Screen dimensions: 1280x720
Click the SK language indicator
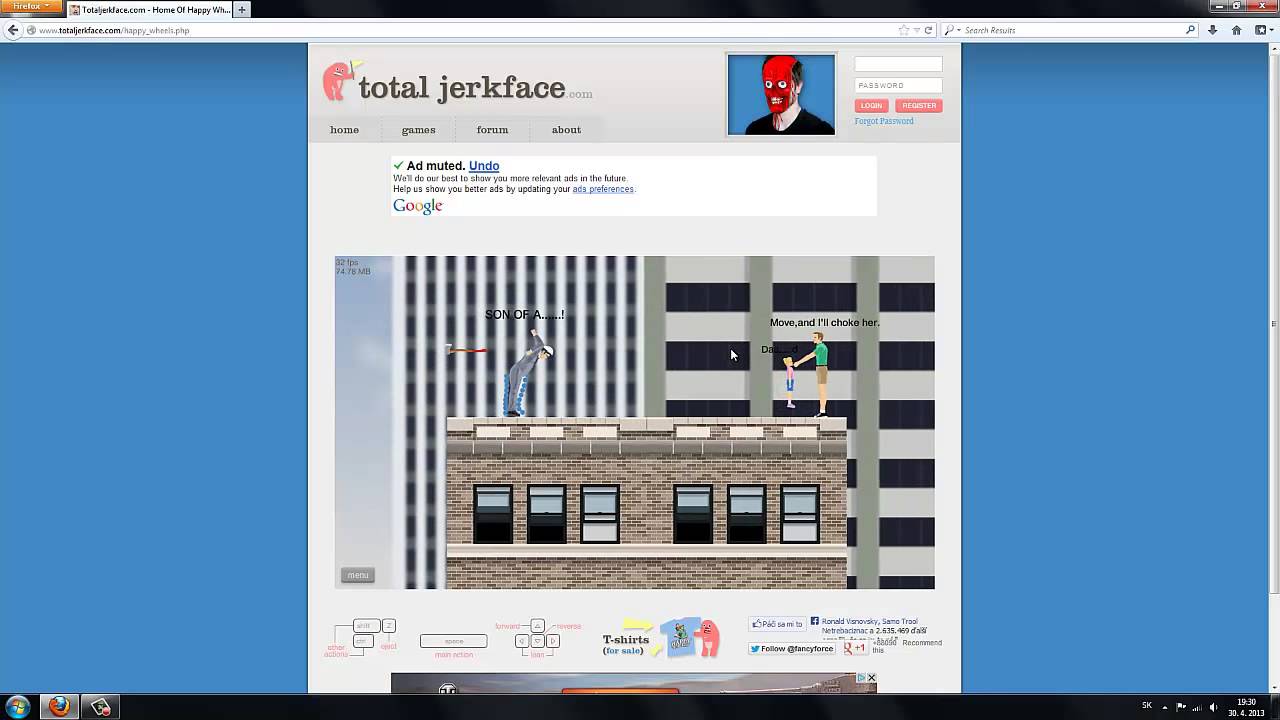pos(1147,706)
